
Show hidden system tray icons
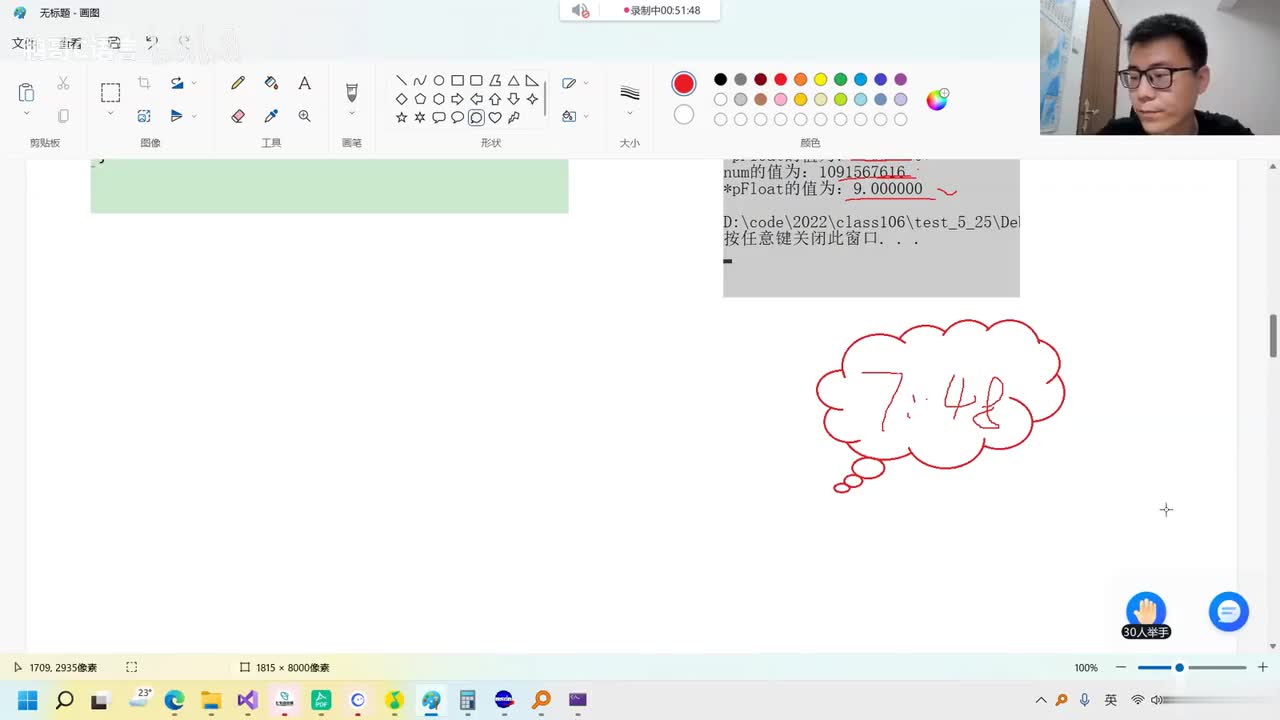(1041, 700)
